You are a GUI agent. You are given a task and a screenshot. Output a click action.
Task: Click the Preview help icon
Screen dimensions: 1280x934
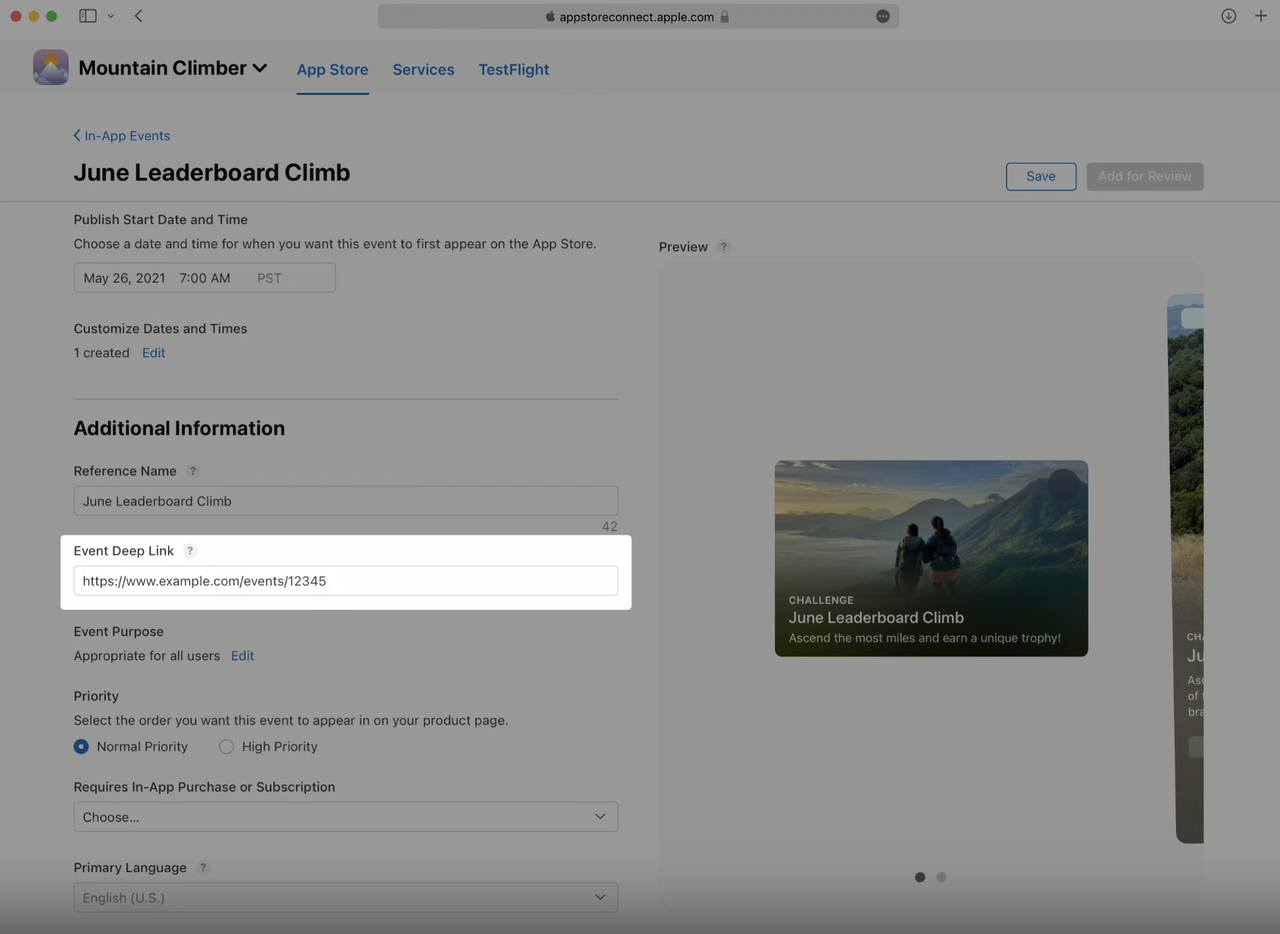click(x=723, y=246)
